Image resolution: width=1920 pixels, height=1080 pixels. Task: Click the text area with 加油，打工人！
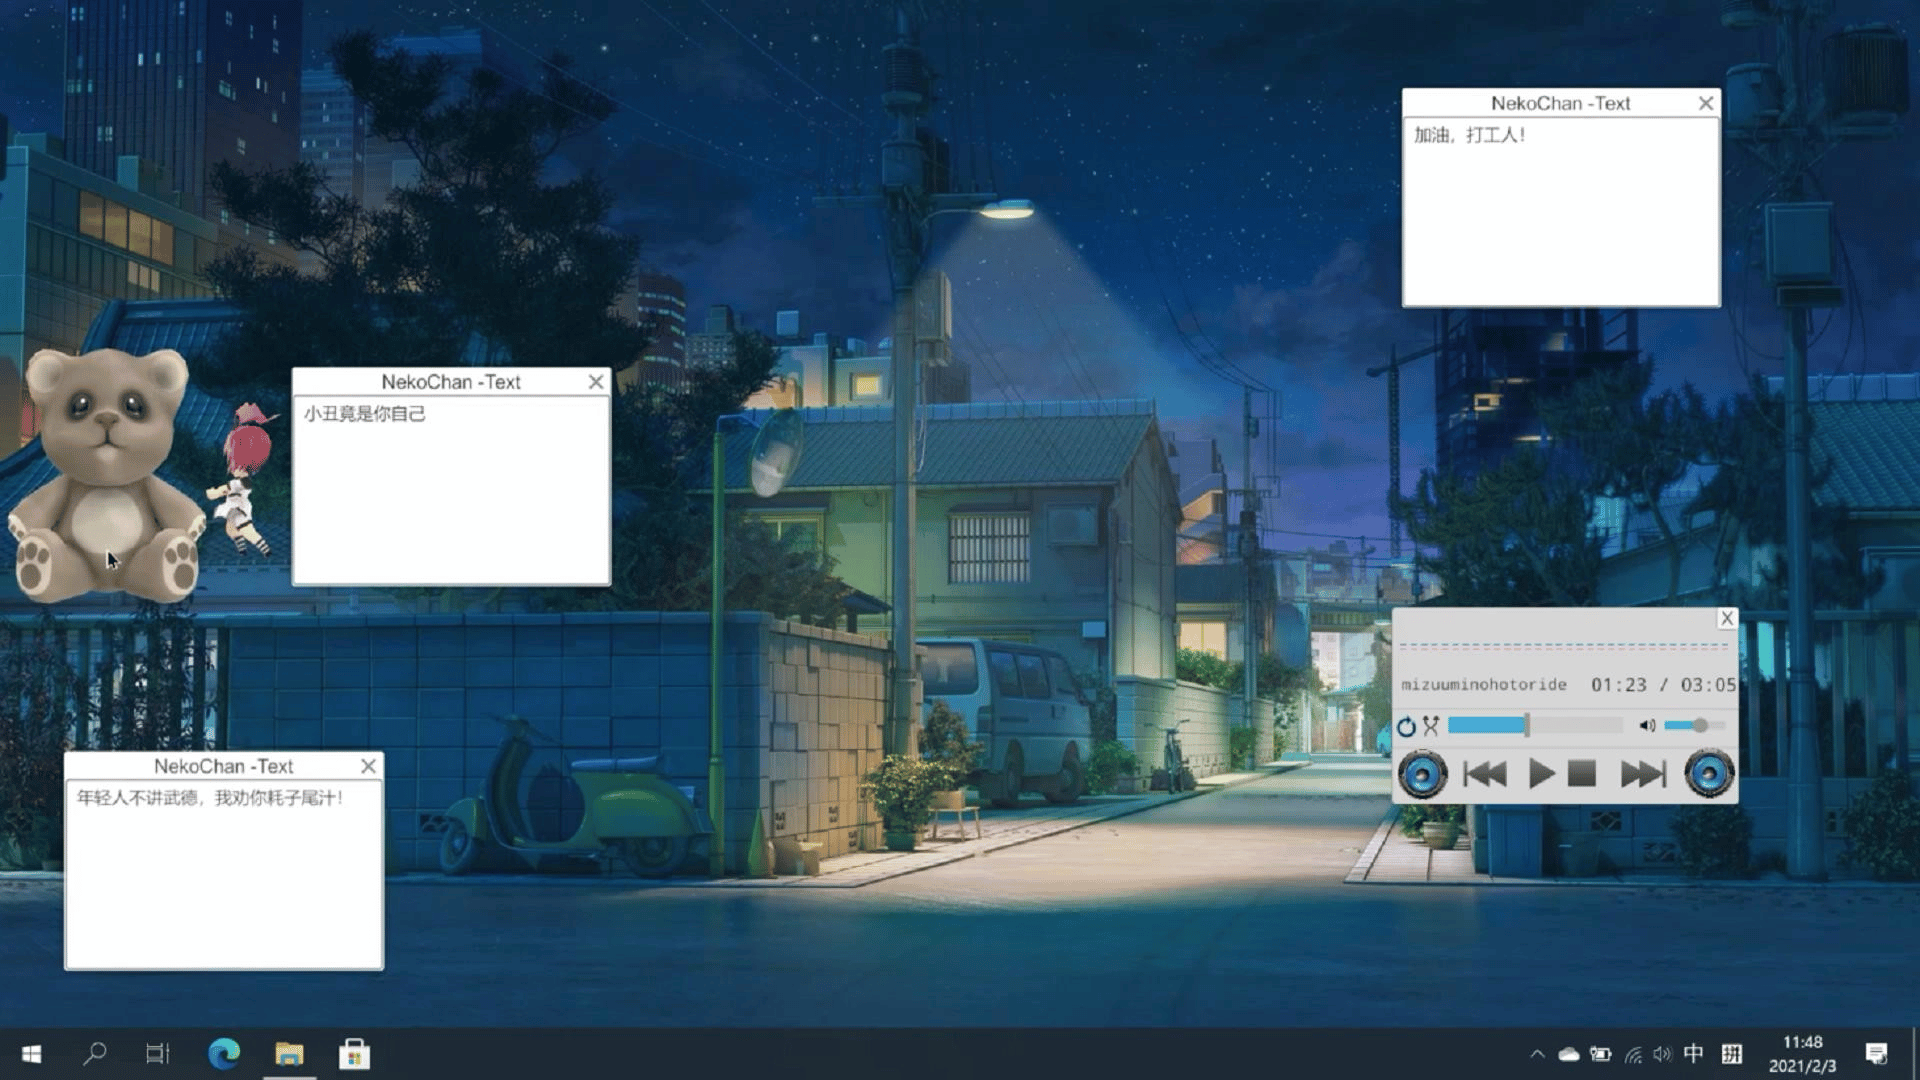(1560, 212)
